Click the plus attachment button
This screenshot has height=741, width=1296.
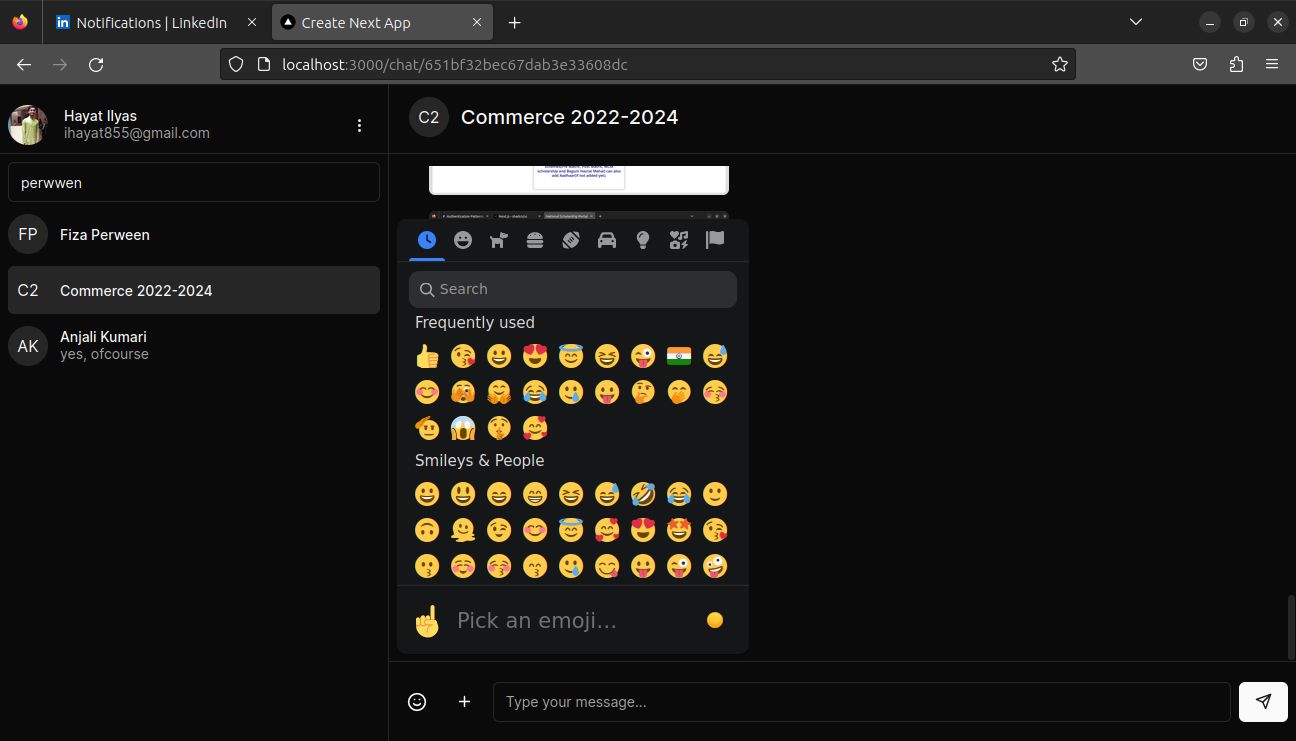tap(464, 702)
